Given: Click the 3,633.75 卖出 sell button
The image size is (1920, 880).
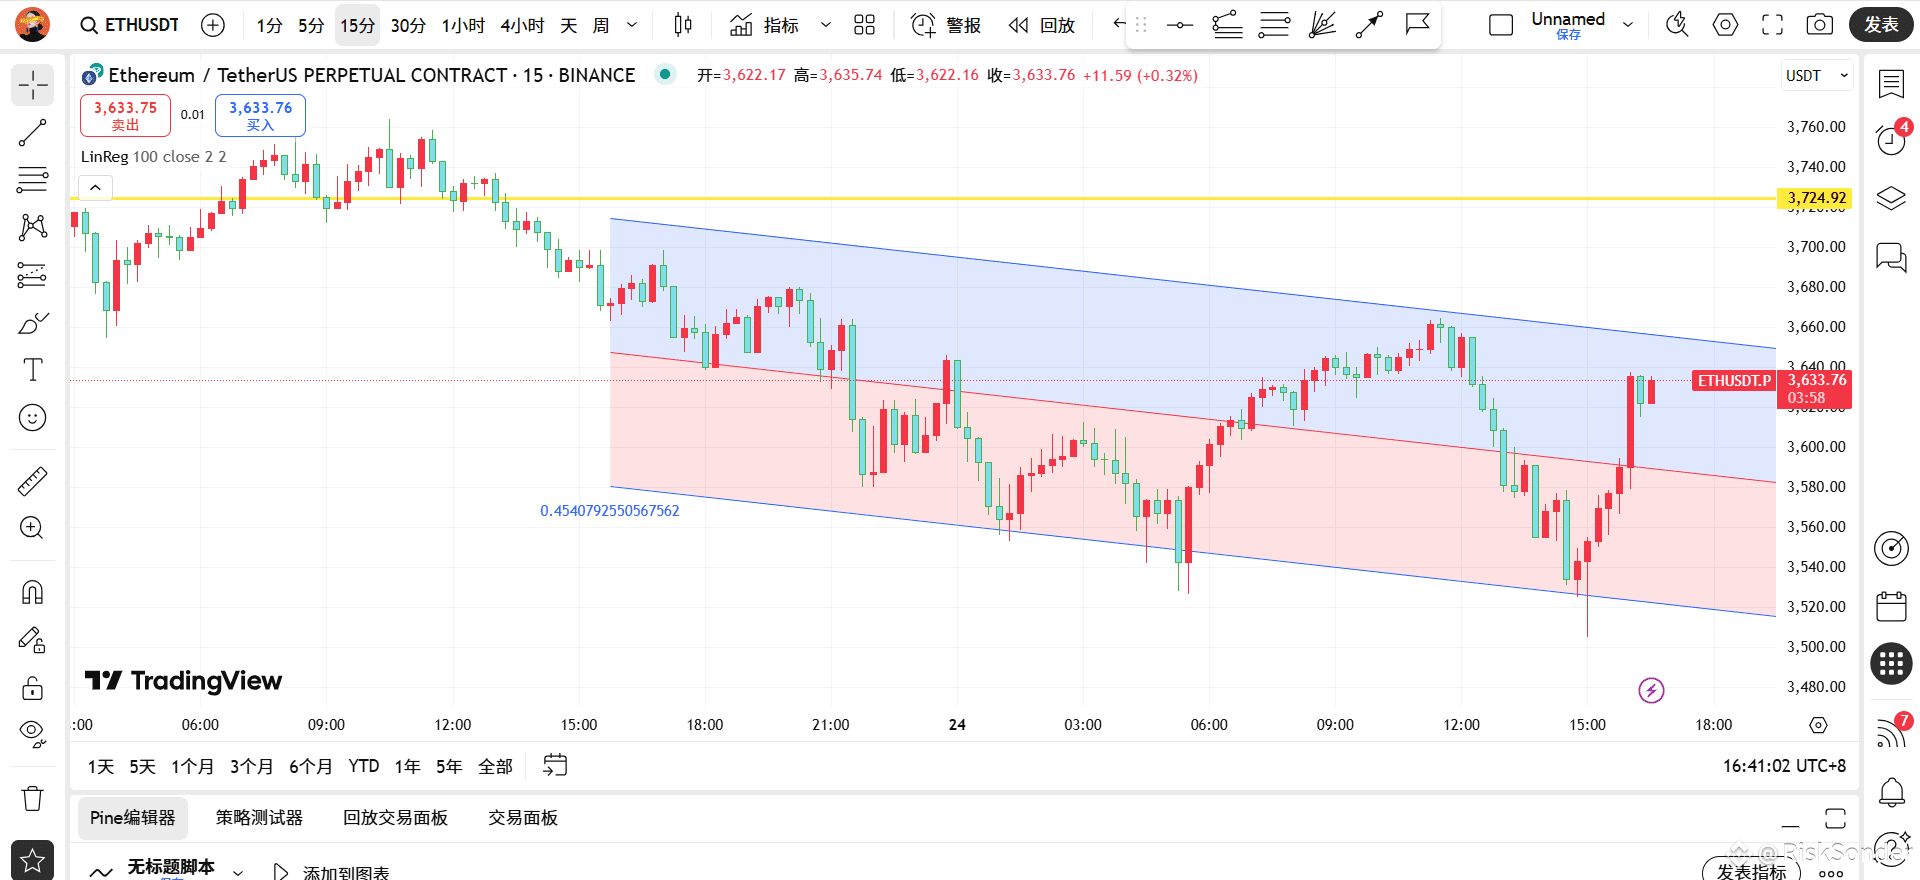Looking at the screenshot, I should coord(125,115).
